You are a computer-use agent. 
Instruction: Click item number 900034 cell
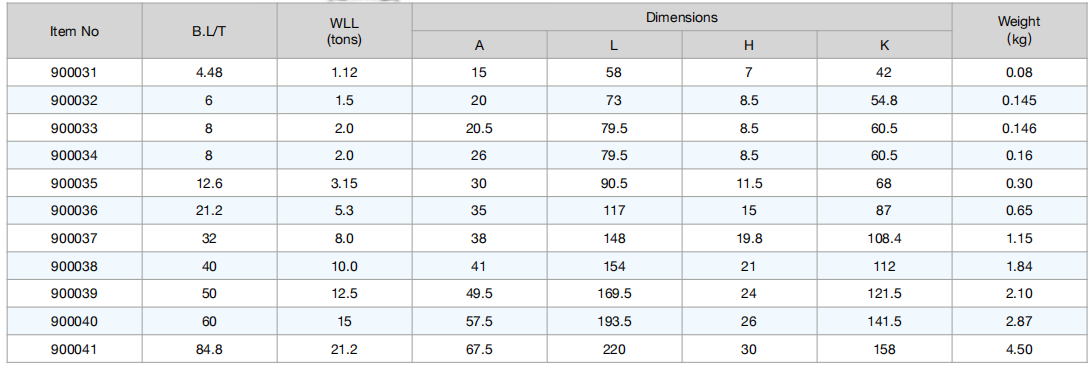74,156
